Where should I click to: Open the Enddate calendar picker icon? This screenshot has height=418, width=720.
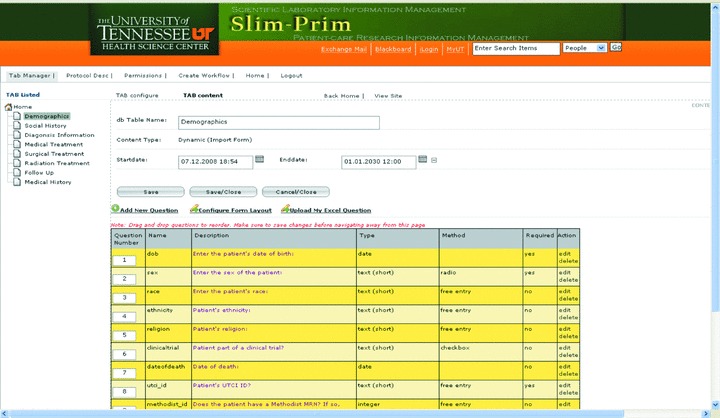tap(422, 159)
